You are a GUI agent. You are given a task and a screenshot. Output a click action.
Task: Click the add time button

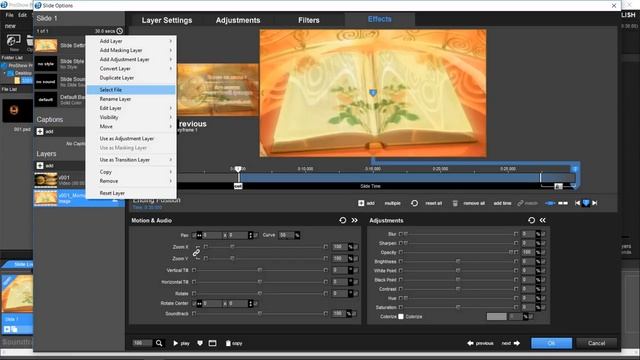click(x=502, y=203)
